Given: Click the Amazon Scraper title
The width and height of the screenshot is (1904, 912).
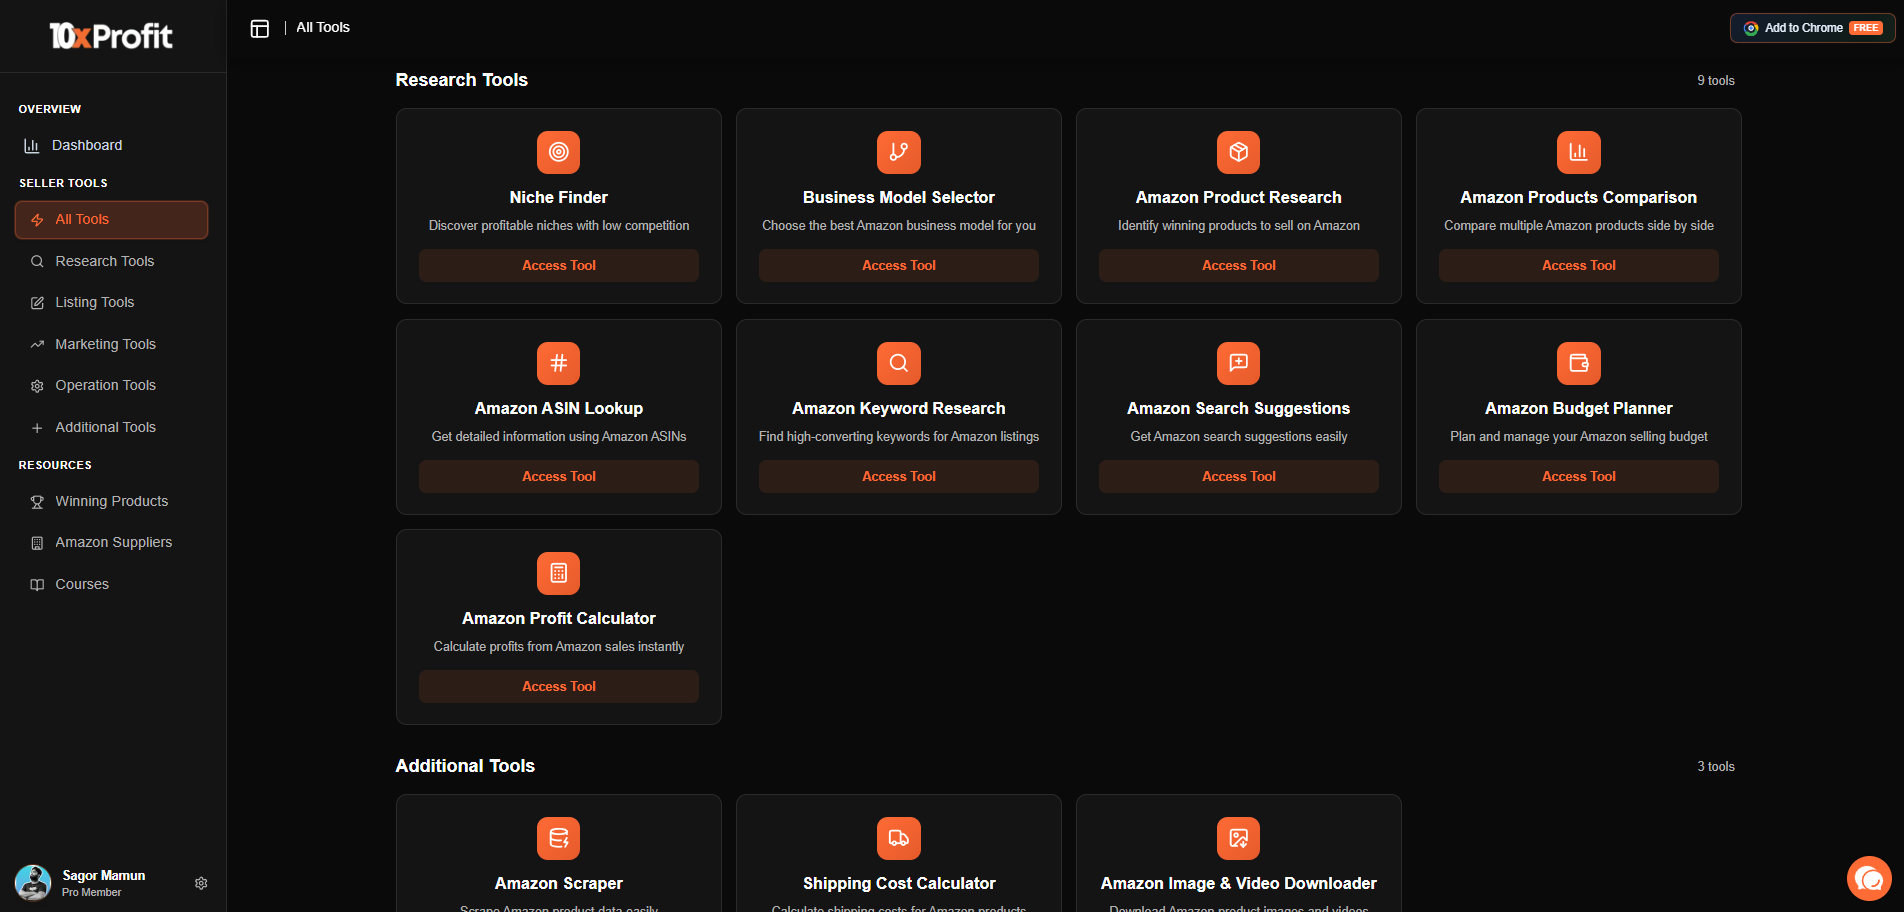Looking at the screenshot, I should point(559,884).
